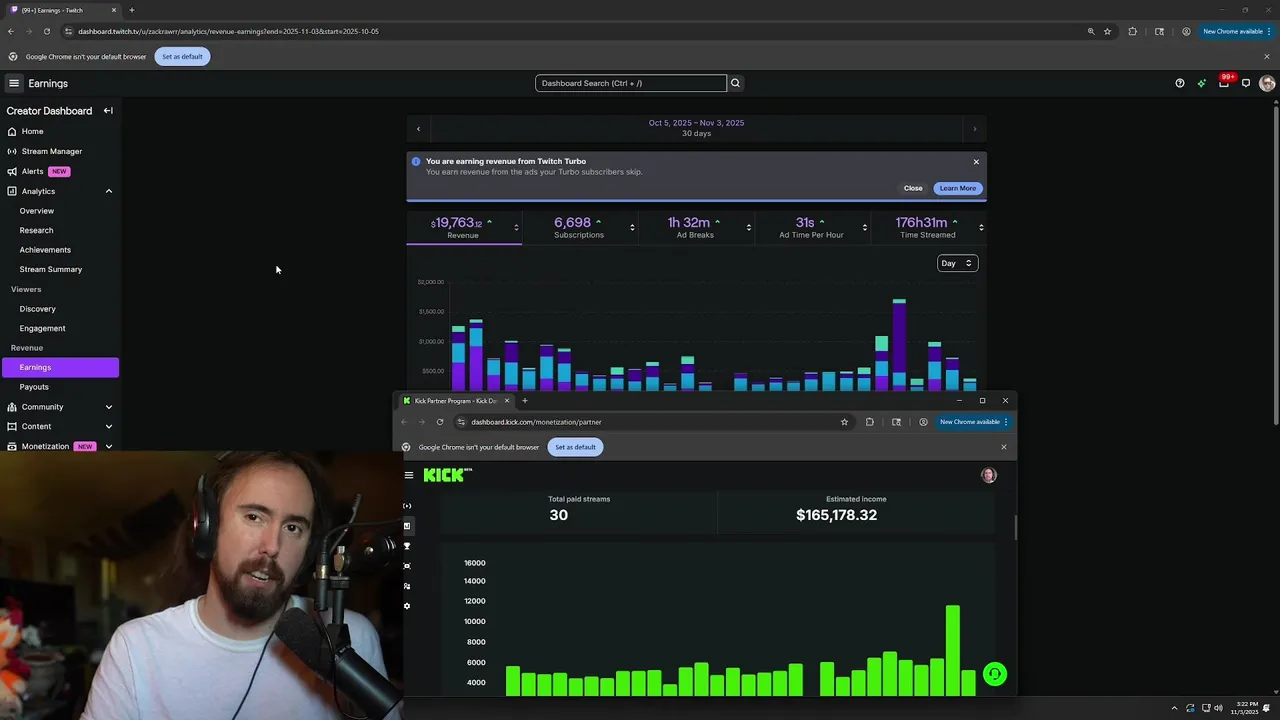Click the Twitch dashboard search magnifier button
This screenshot has width=1280, height=720.
pyautogui.click(x=735, y=83)
